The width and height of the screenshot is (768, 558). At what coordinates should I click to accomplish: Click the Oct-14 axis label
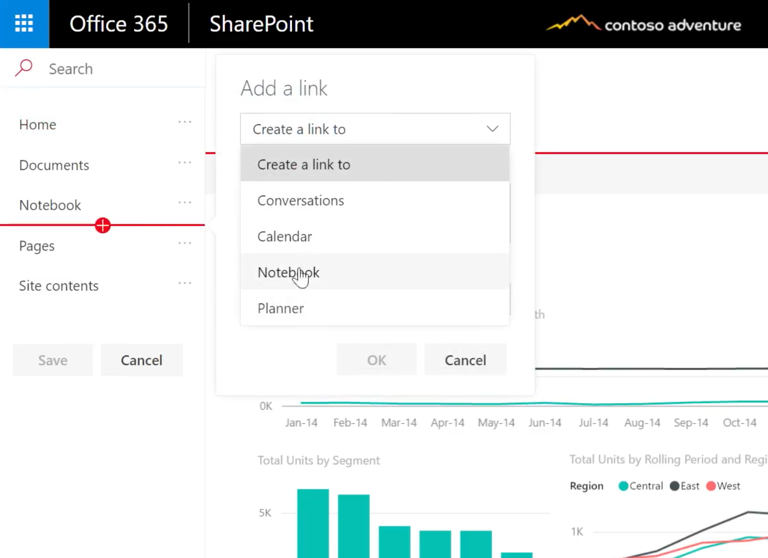(740, 423)
